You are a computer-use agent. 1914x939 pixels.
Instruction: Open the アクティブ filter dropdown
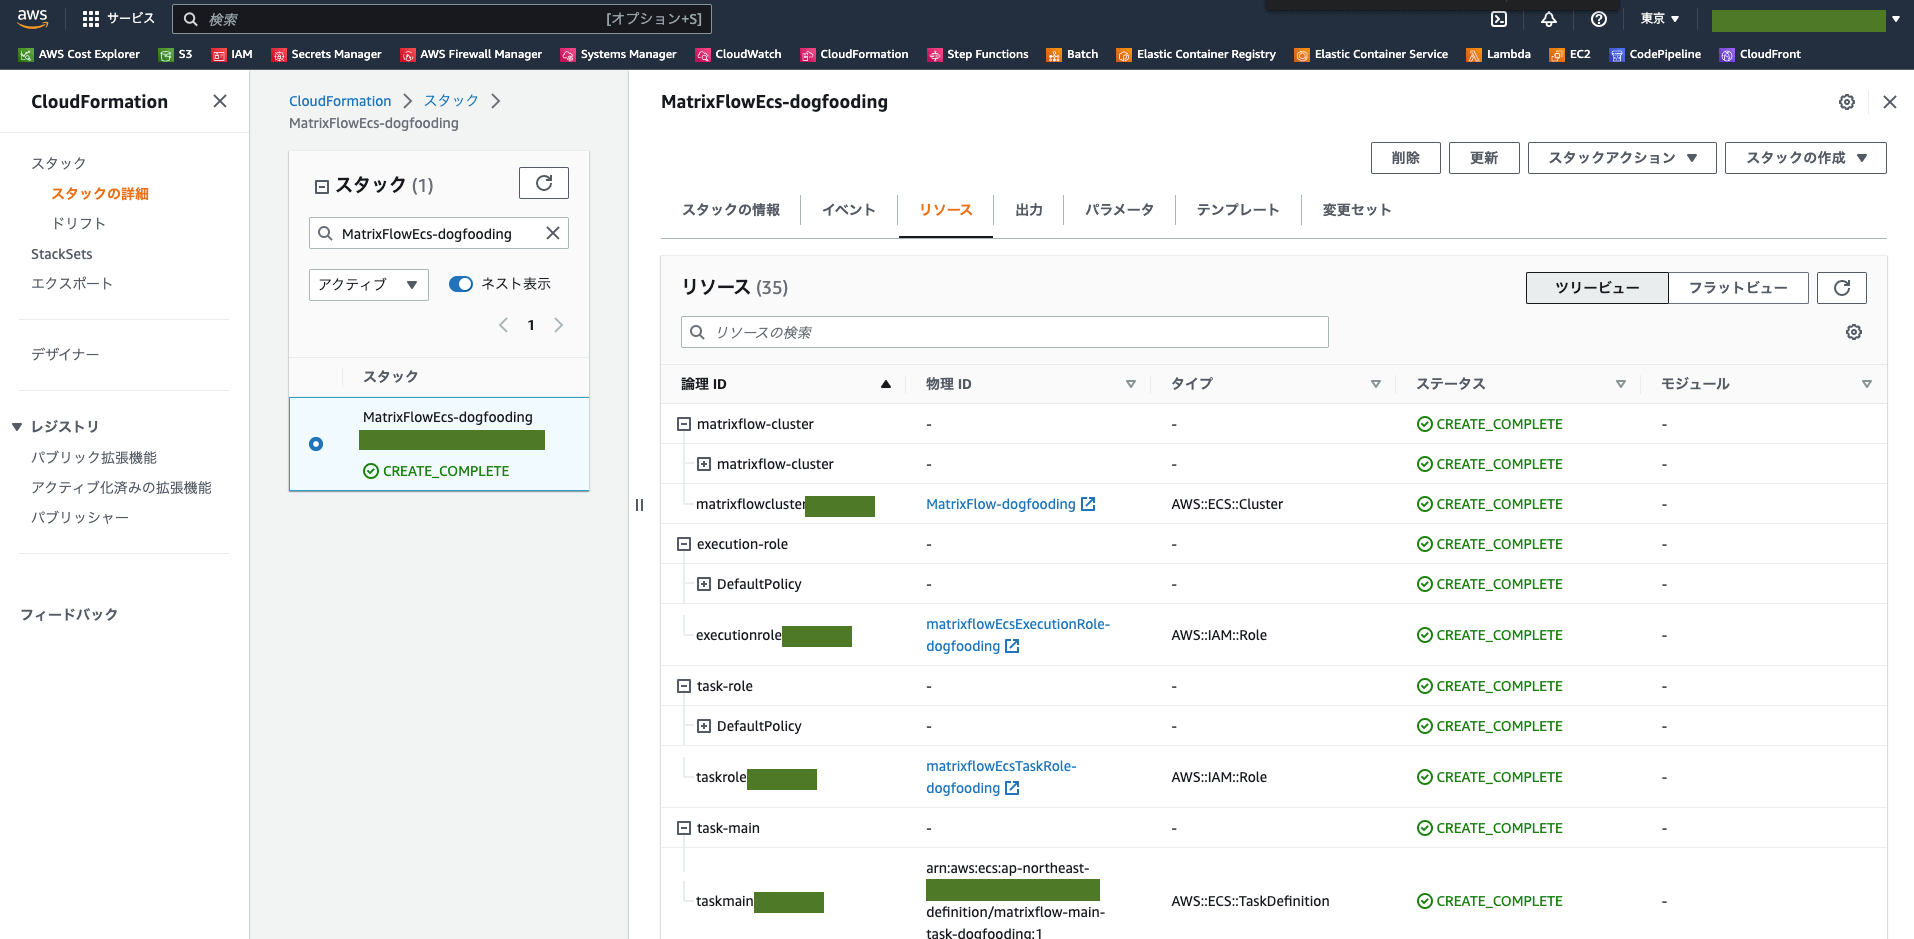point(369,285)
